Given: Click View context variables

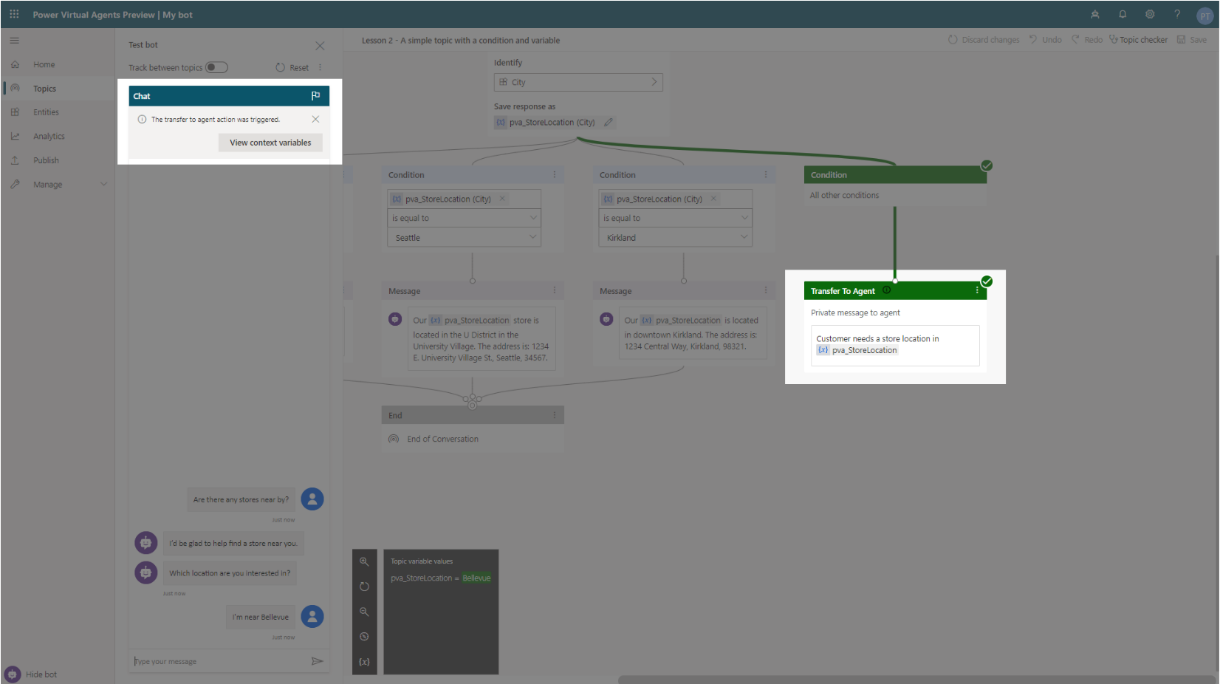Looking at the screenshot, I should click(272, 142).
